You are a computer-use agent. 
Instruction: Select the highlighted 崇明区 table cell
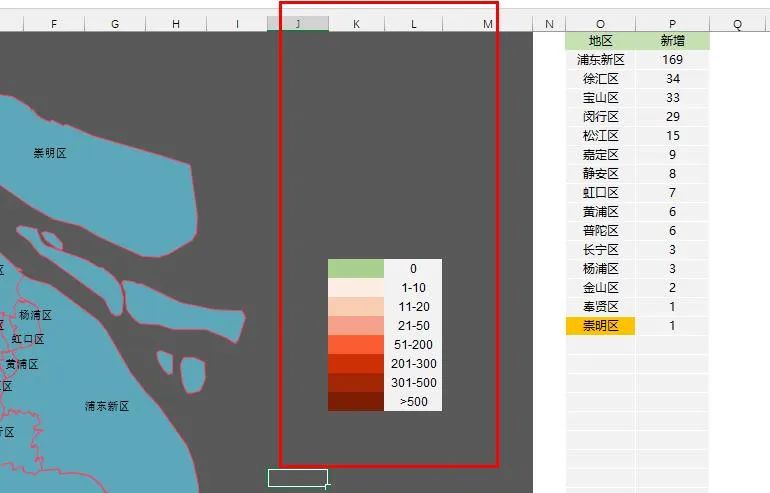tap(600, 326)
